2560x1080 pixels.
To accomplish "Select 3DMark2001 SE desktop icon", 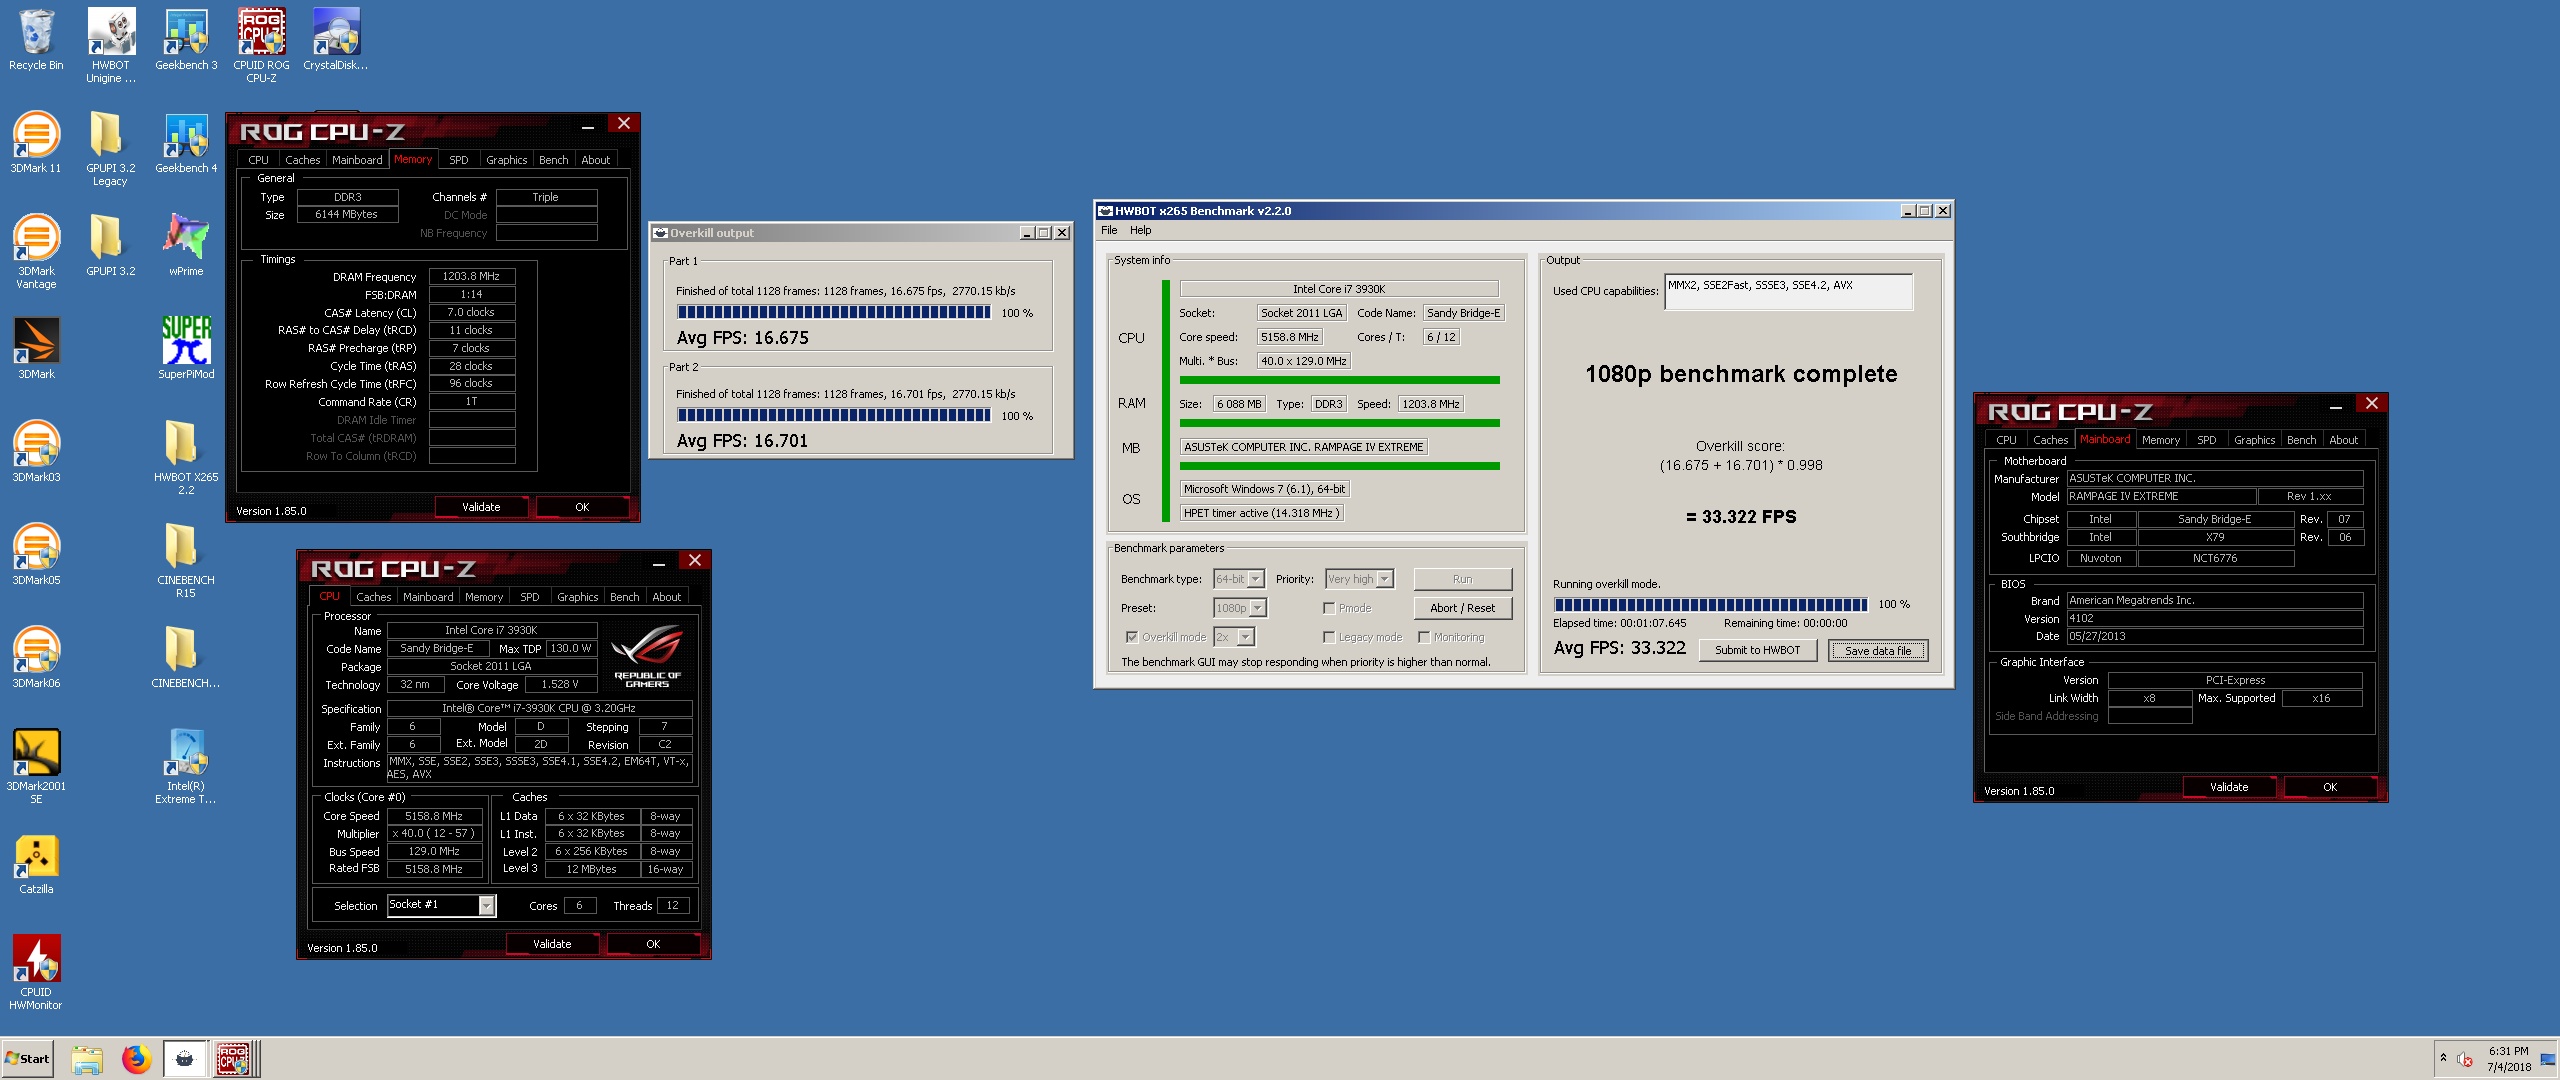I will pyautogui.click(x=36, y=767).
